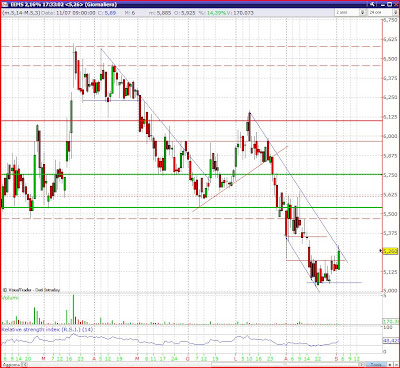Click the '(m.5,14-M.5,3)' range text
The image size is (400, 368).
click(x=21, y=13)
